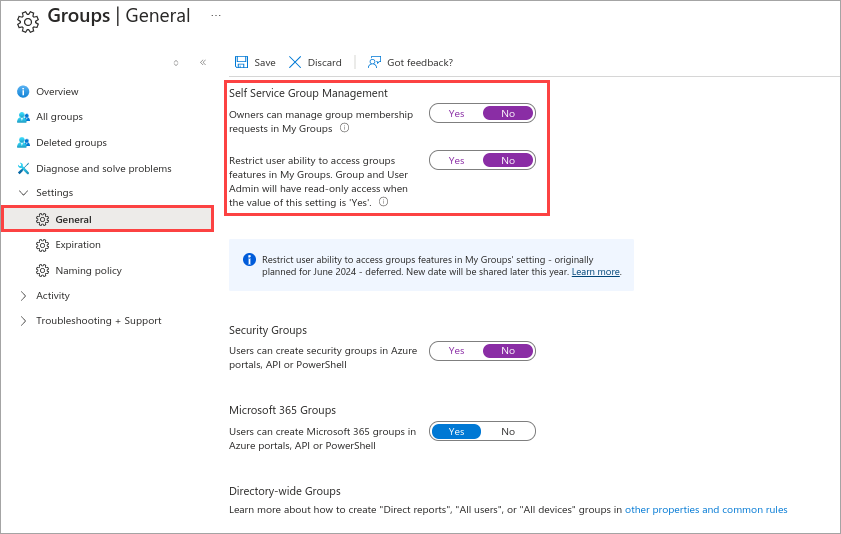
Task: Open Diagnose and solve problems
Action: [104, 168]
